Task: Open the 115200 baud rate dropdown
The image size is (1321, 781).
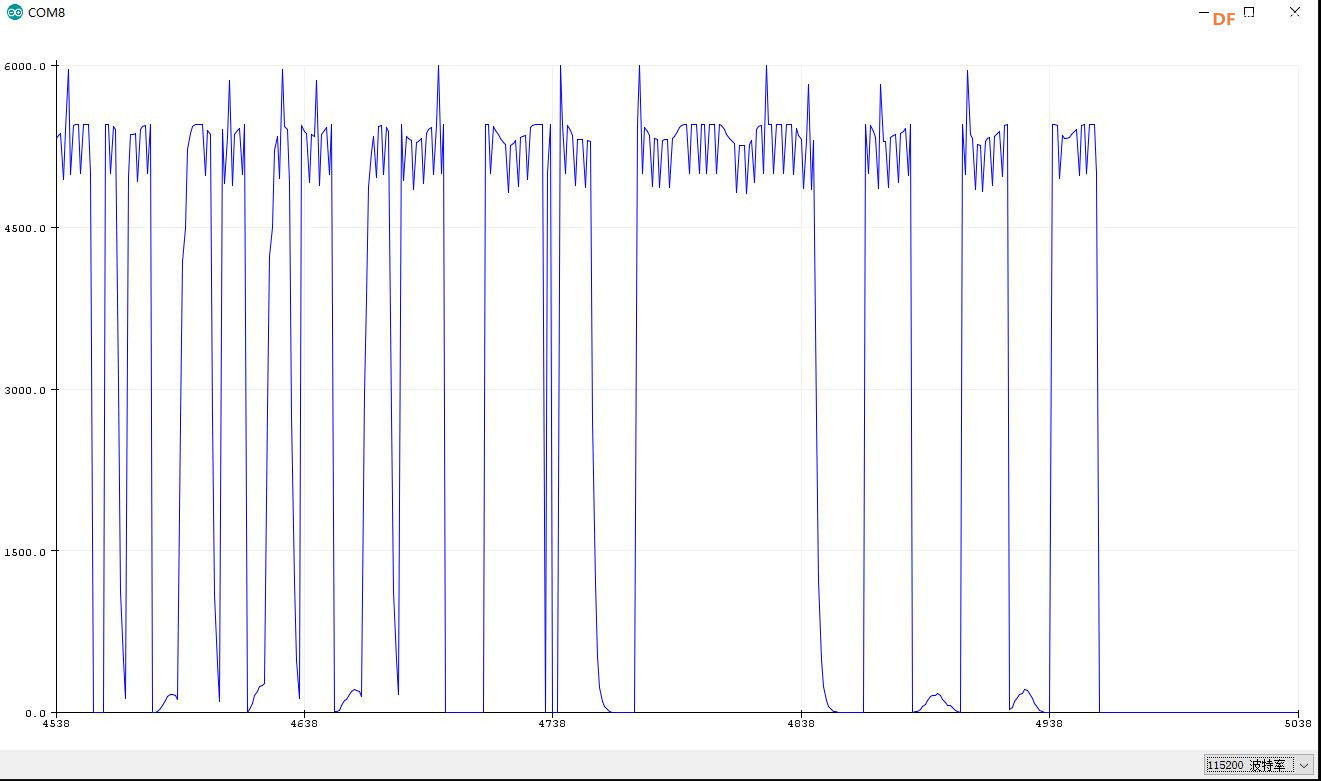Action: click(x=1257, y=765)
